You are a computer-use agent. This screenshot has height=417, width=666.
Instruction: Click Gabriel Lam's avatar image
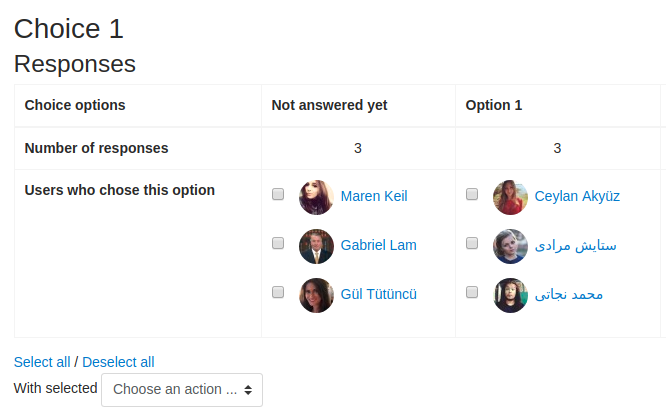coord(316,246)
